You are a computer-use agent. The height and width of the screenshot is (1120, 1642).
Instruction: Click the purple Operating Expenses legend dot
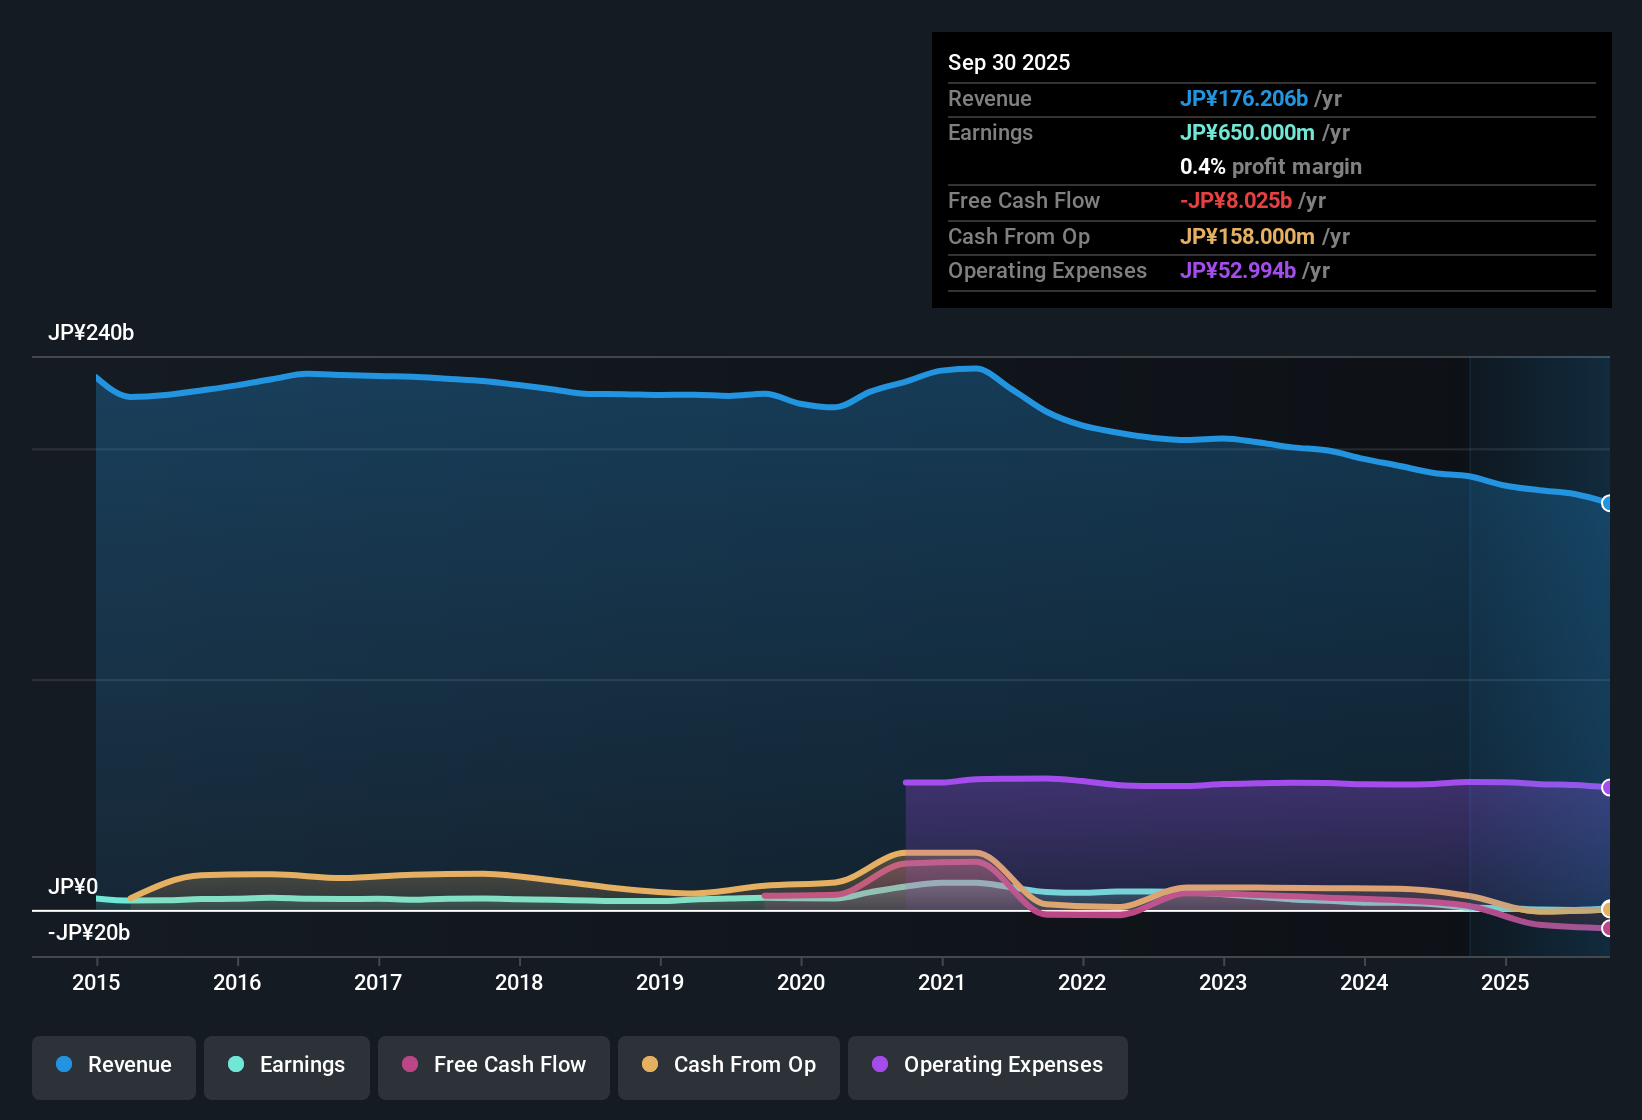point(880,1065)
